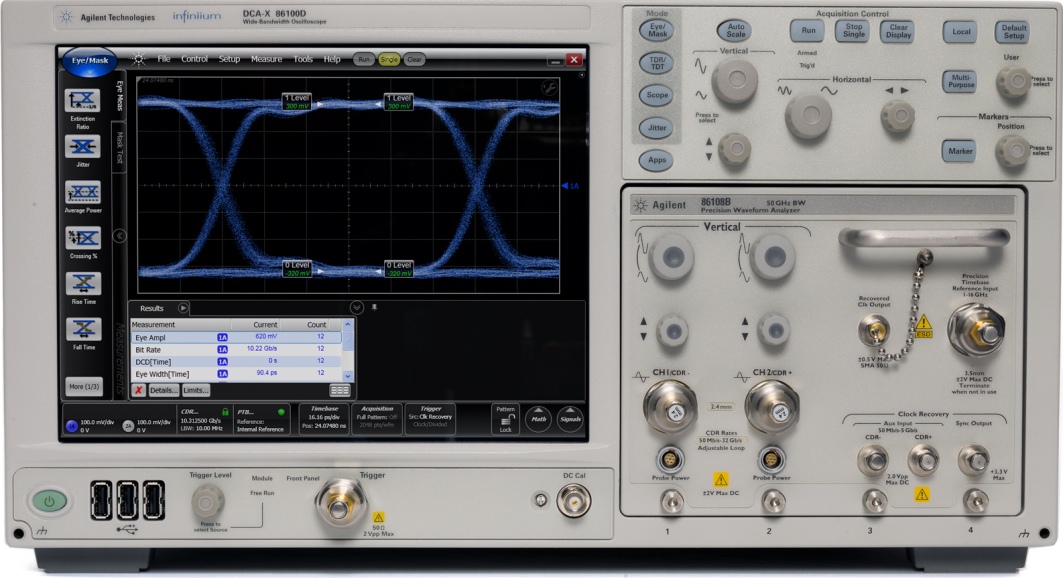Select the Extinction Ratio measurement icon
Image resolution: width=1063 pixels, height=578 pixels.
(83, 100)
